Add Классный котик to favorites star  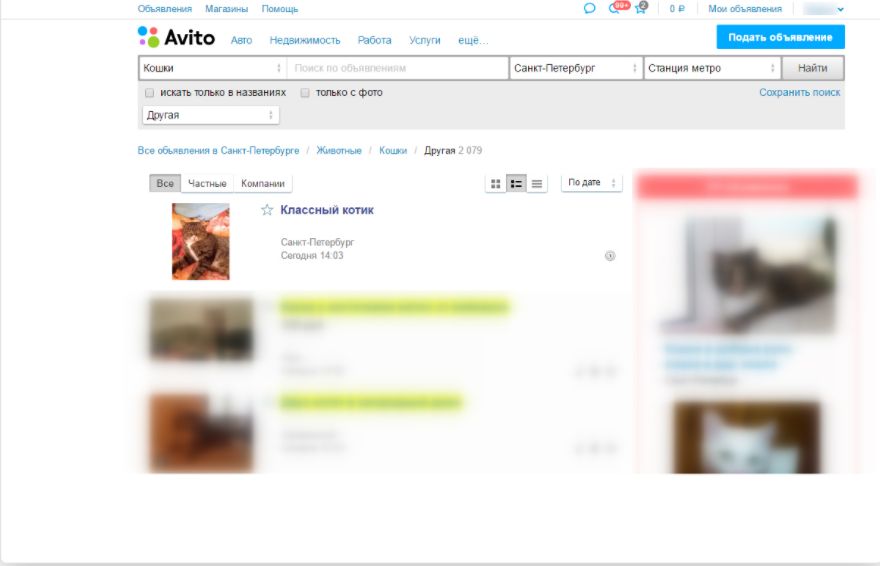267,210
